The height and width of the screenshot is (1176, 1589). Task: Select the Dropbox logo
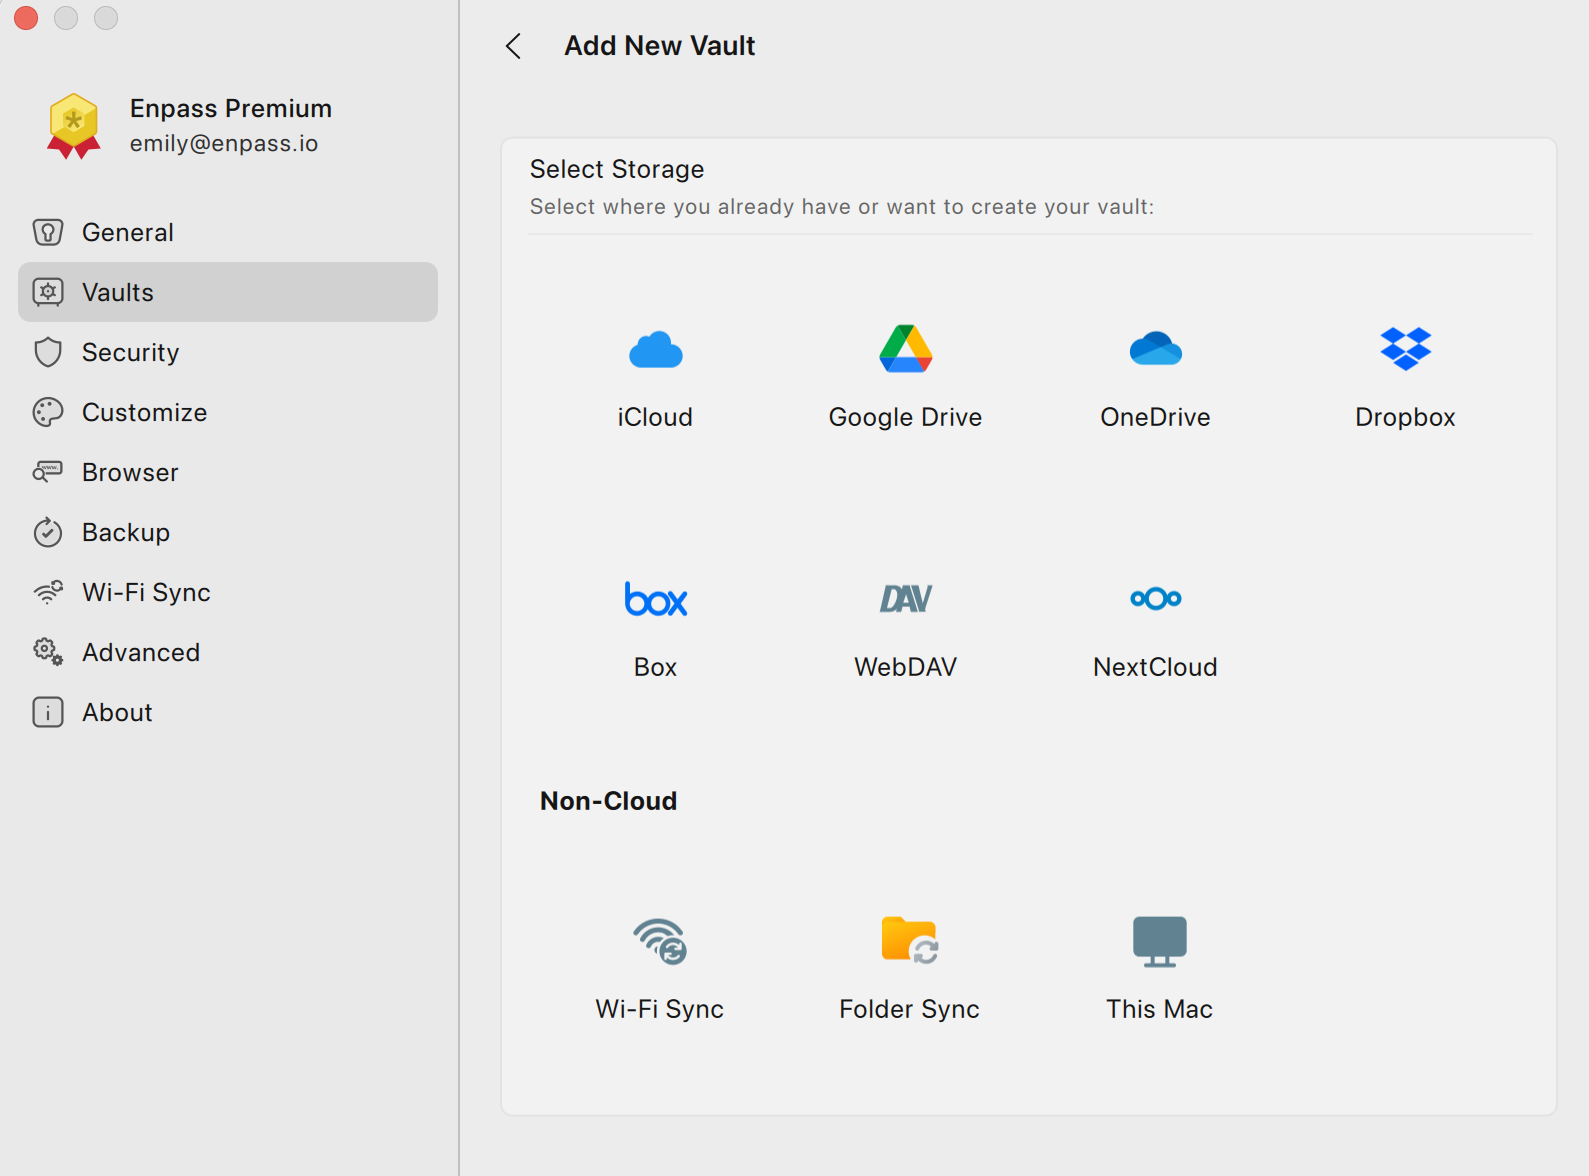point(1406,349)
